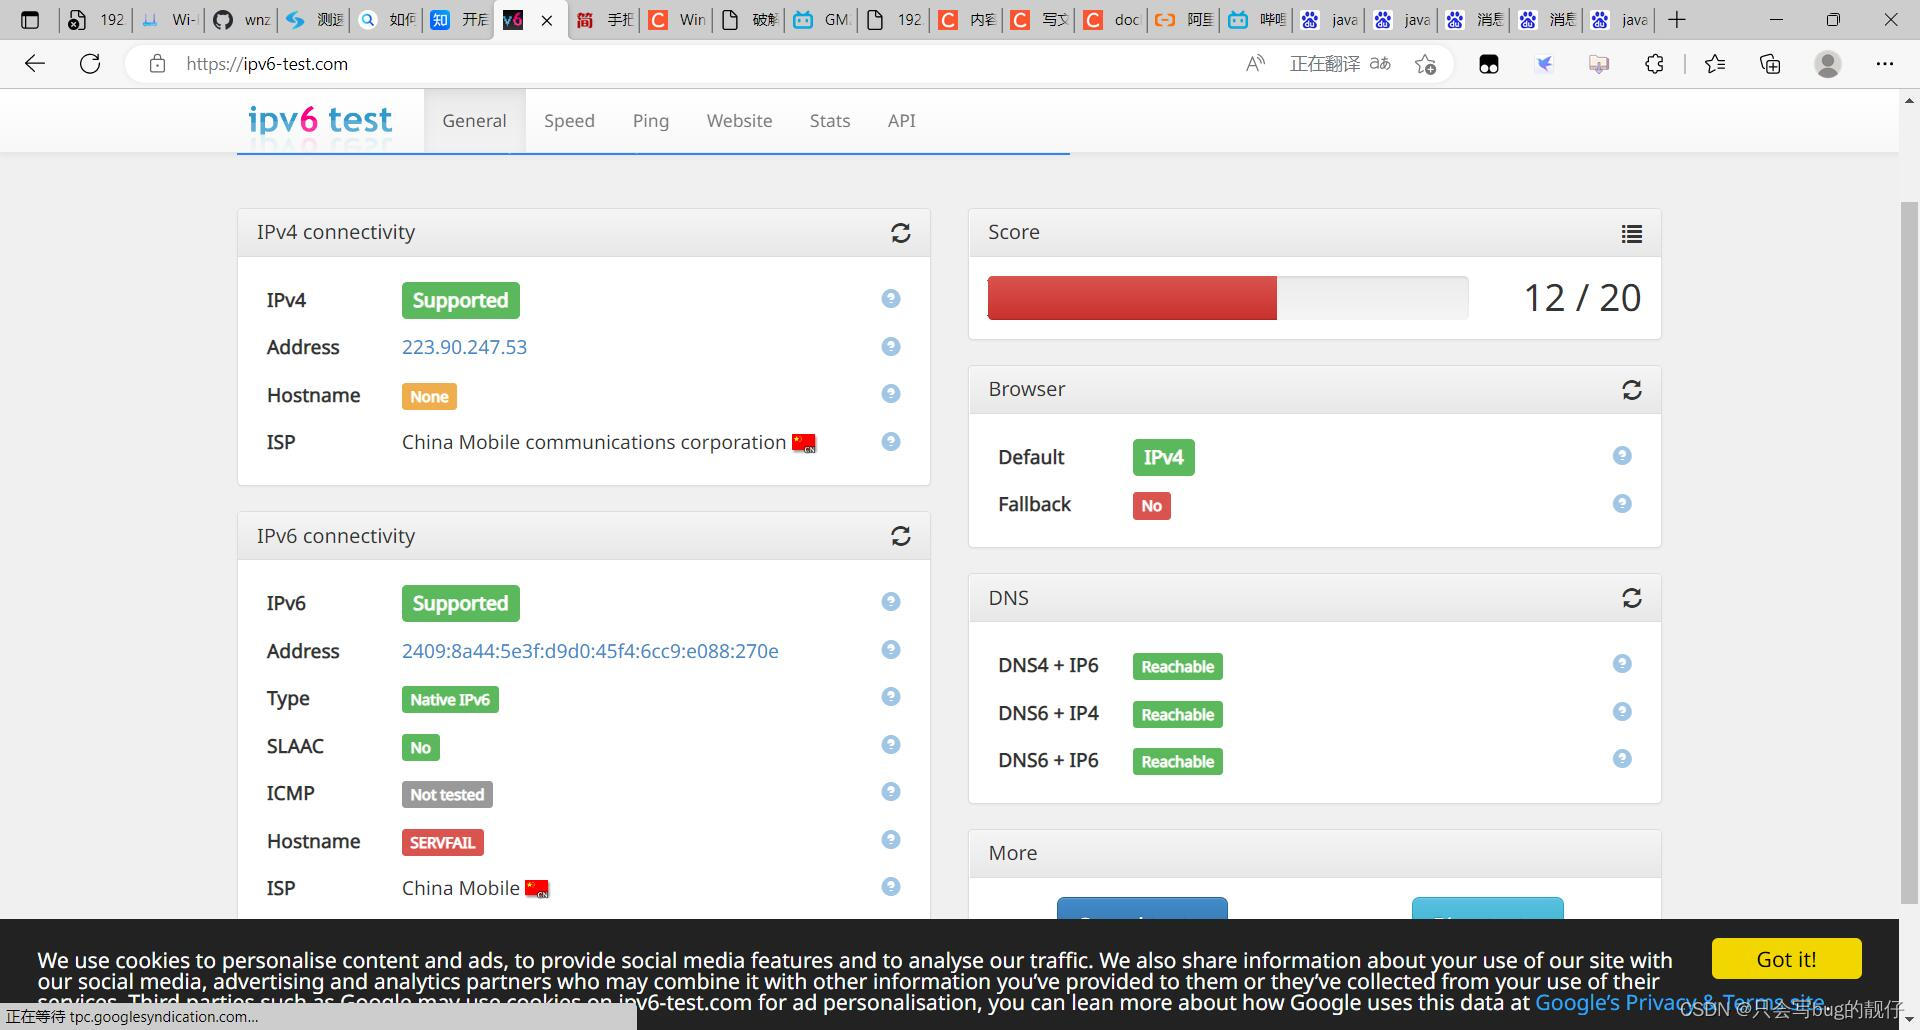The height and width of the screenshot is (1030, 1920).
Task: Refresh the IPv4 connectivity panel
Action: pyautogui.click(x=901, y=233)
